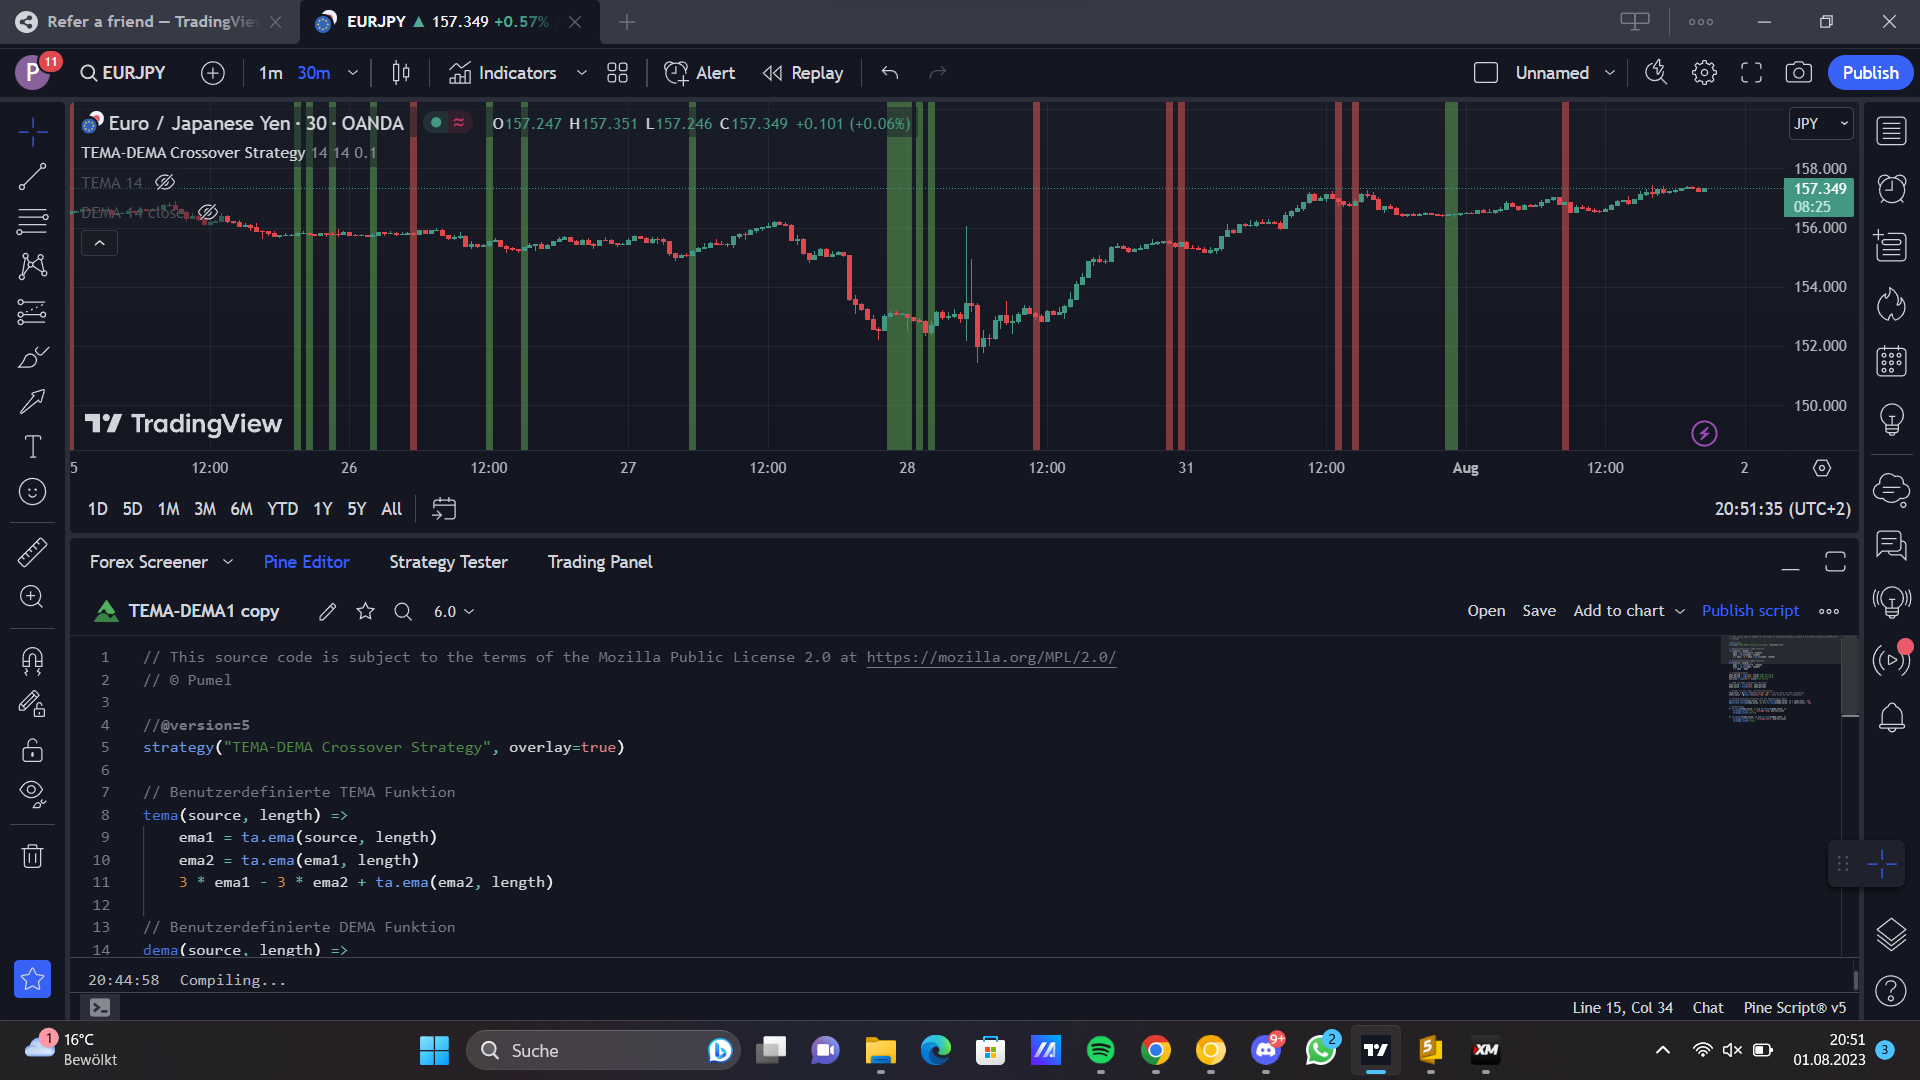Select the trend line drawing tool
Viewport: 1920px width, 1080px height.
pos(33,176)
